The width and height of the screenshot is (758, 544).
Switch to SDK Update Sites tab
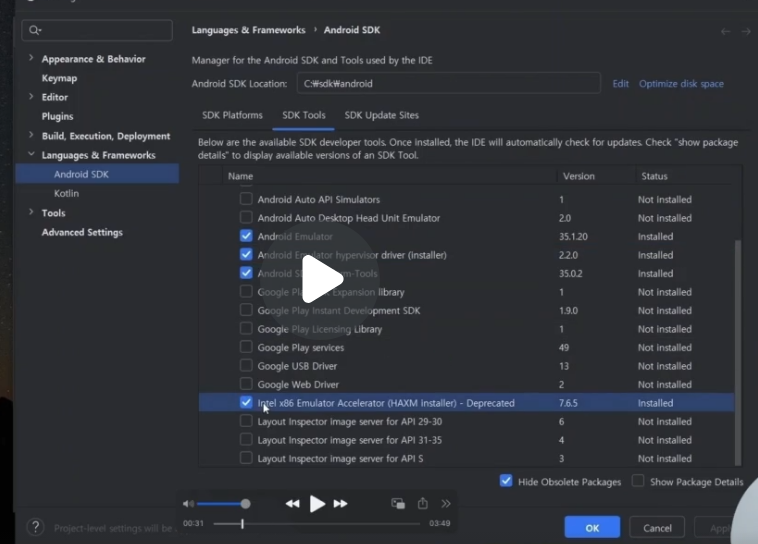(x=382, y=116)
